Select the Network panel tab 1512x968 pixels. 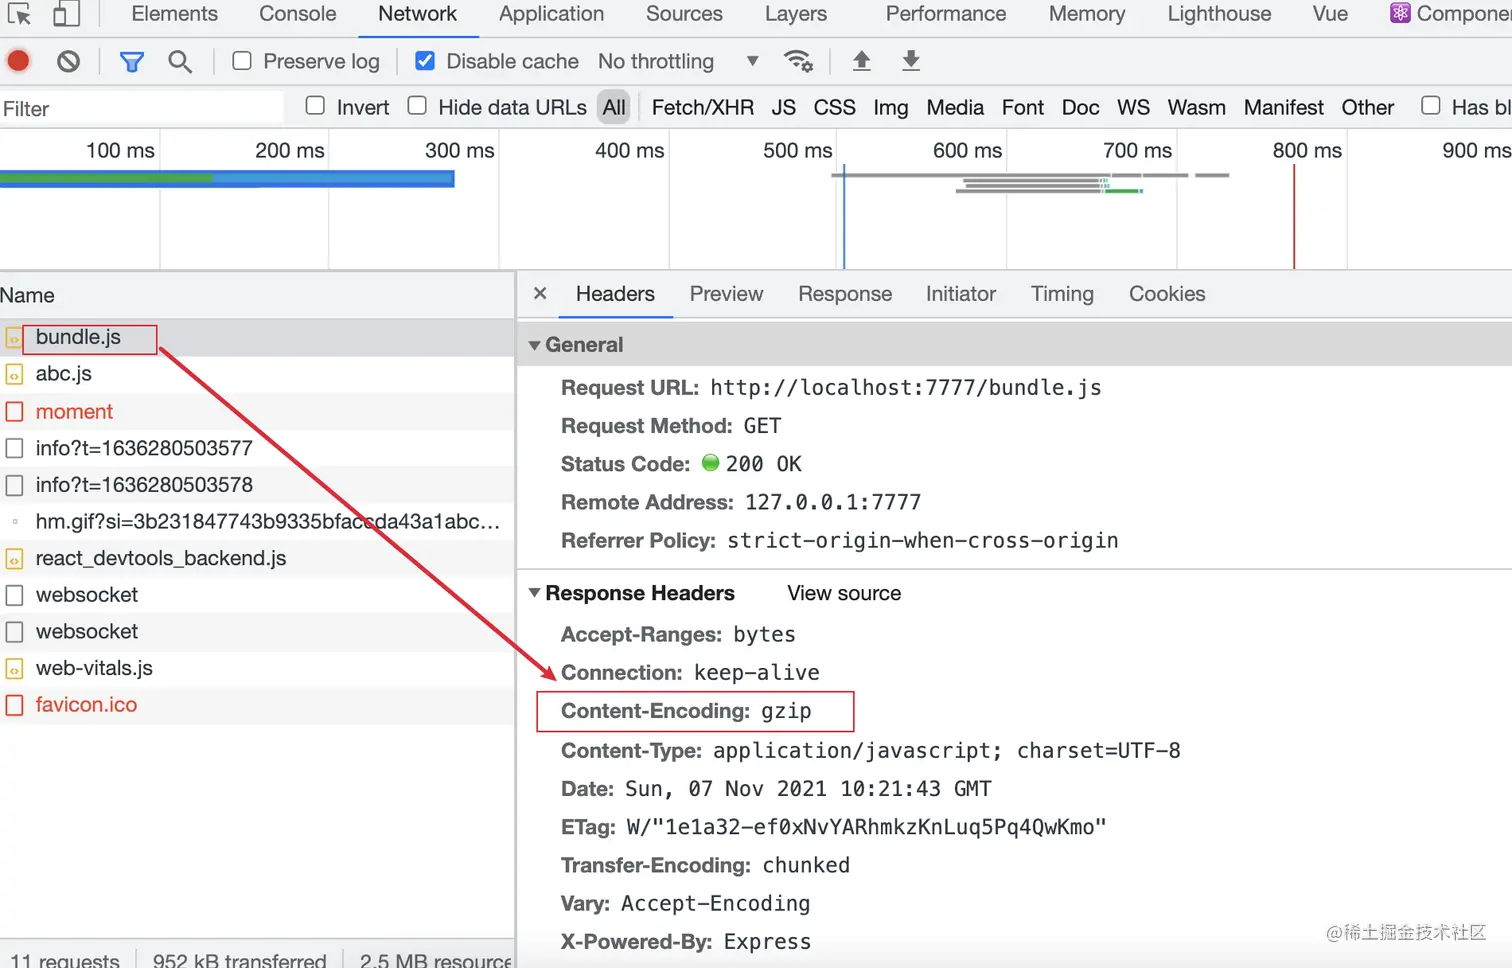[417, 14]
